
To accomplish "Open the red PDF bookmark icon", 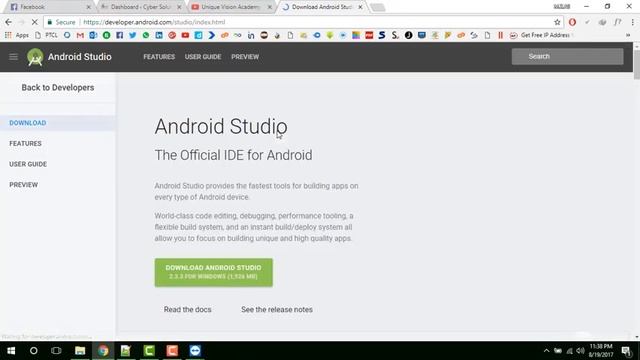I will tap(369, 36).
